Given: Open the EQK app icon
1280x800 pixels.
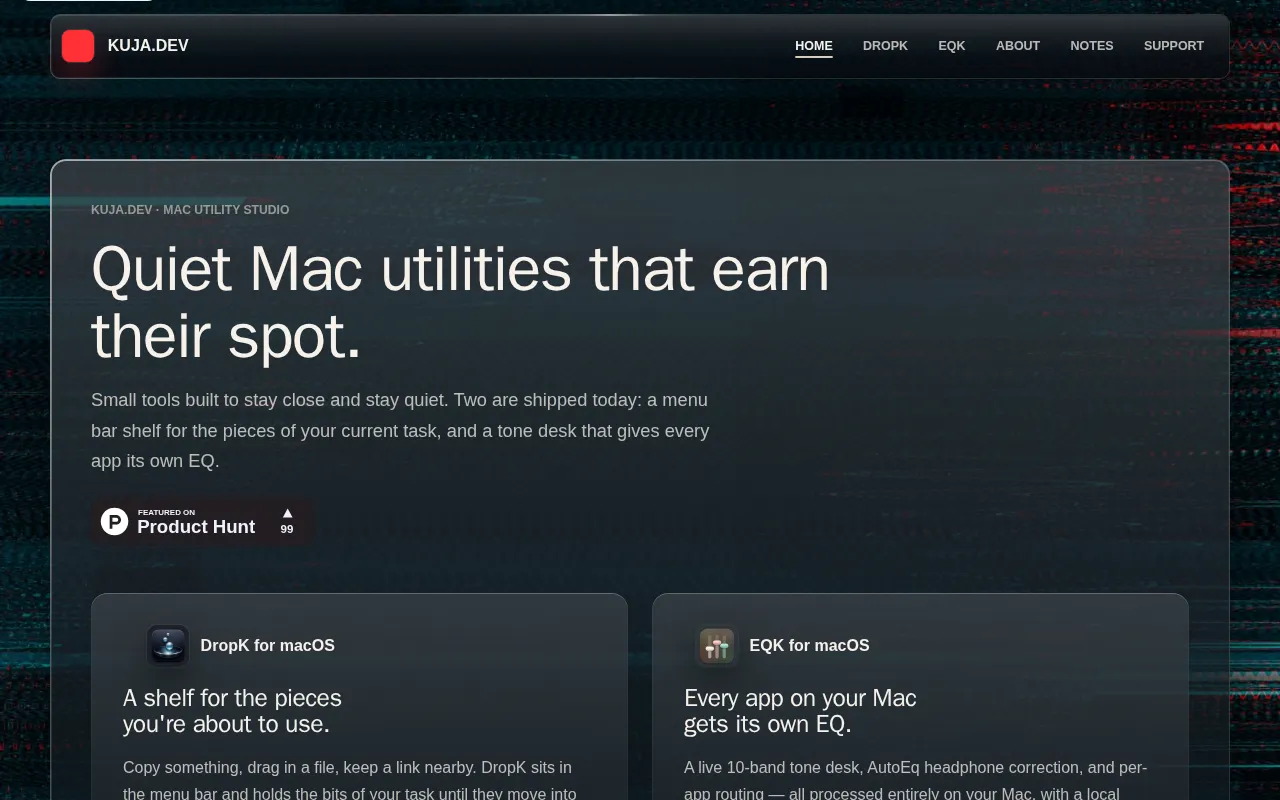Looking at the screenshot, I should click(717, 645).
